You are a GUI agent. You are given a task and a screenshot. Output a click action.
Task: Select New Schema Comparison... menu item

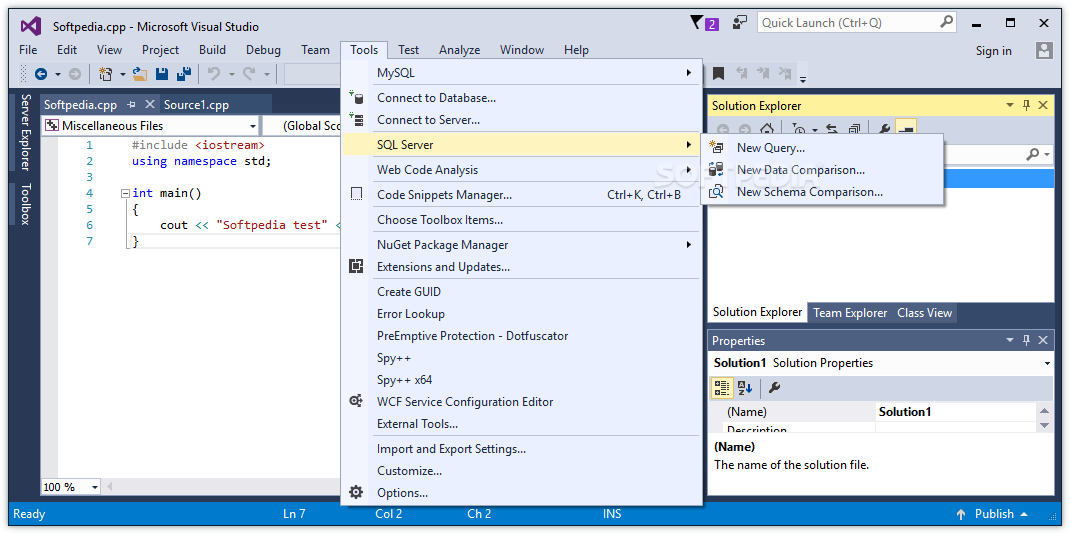click(x=822, y=192)
